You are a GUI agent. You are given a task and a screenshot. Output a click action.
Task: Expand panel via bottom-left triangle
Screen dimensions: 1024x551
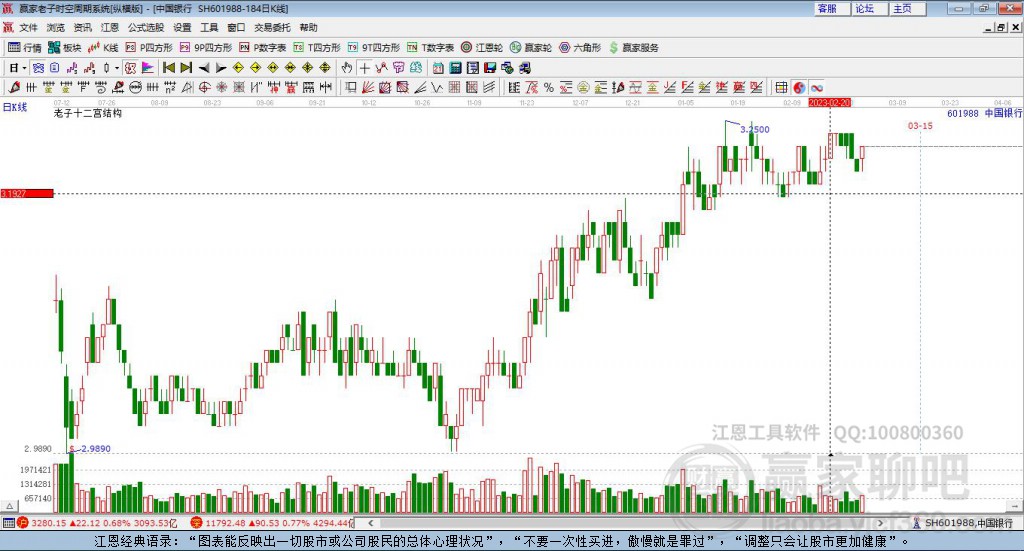[x=9, y=506]
